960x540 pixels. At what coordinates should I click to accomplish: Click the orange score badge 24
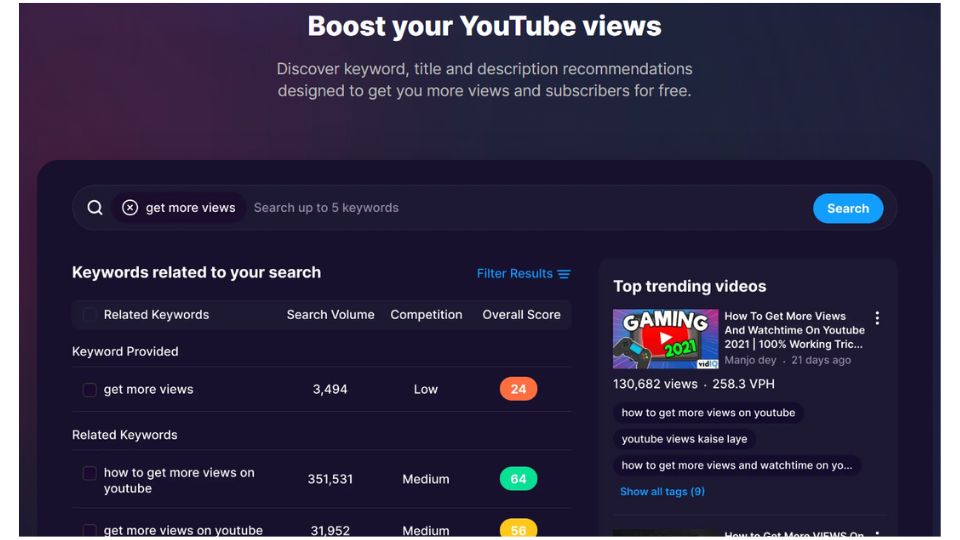pos(519,389)
